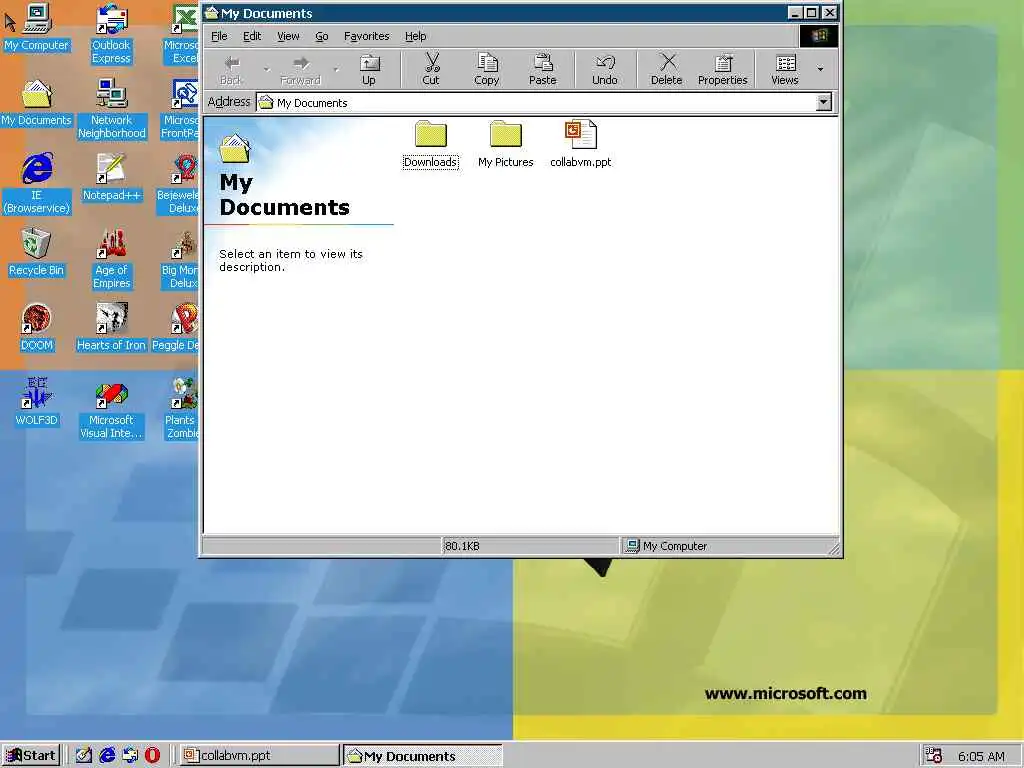Select the Notepad++ desktop shortcut

coord(111,178)
